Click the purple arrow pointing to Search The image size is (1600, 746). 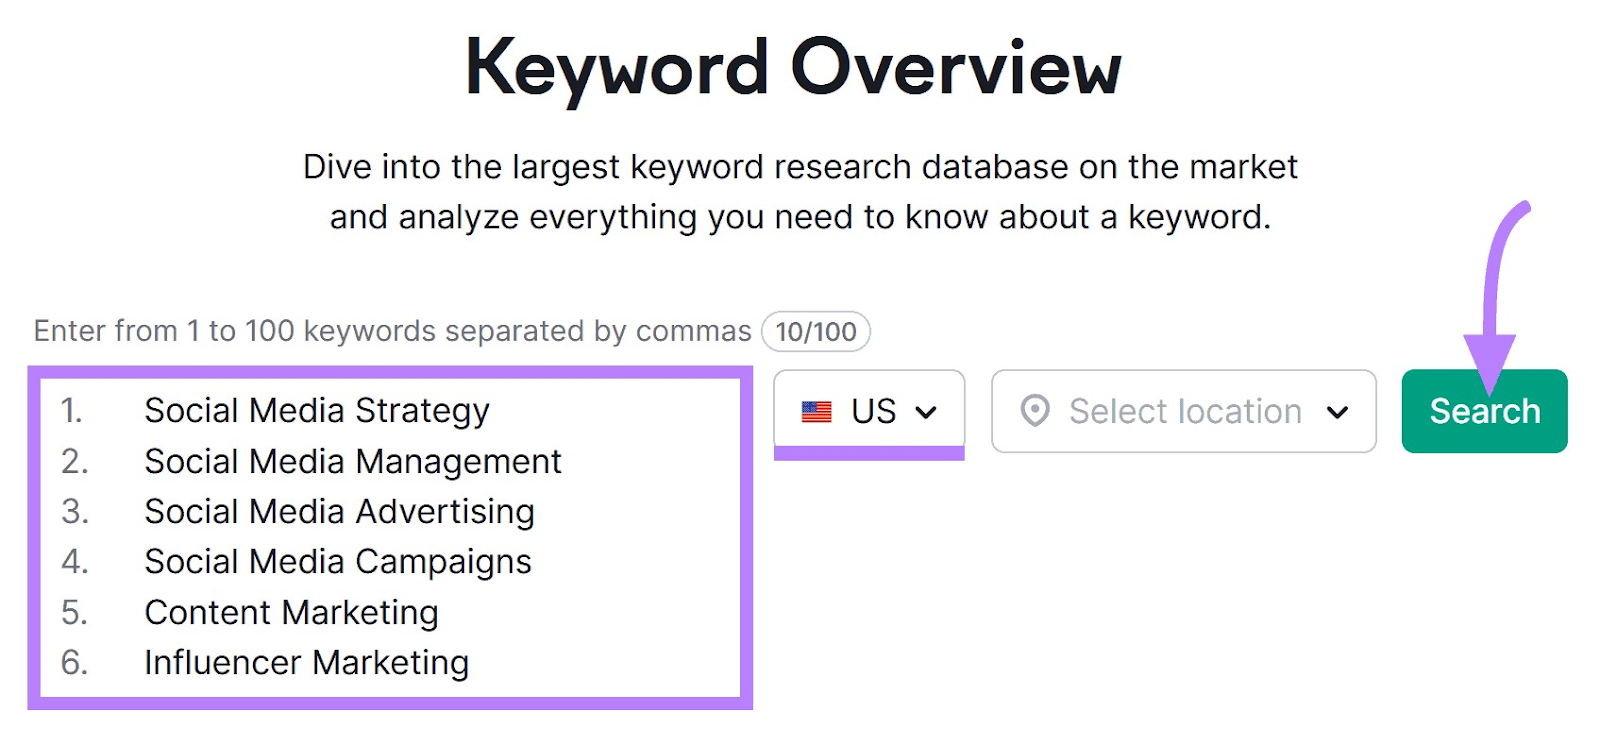point(1492,297)
